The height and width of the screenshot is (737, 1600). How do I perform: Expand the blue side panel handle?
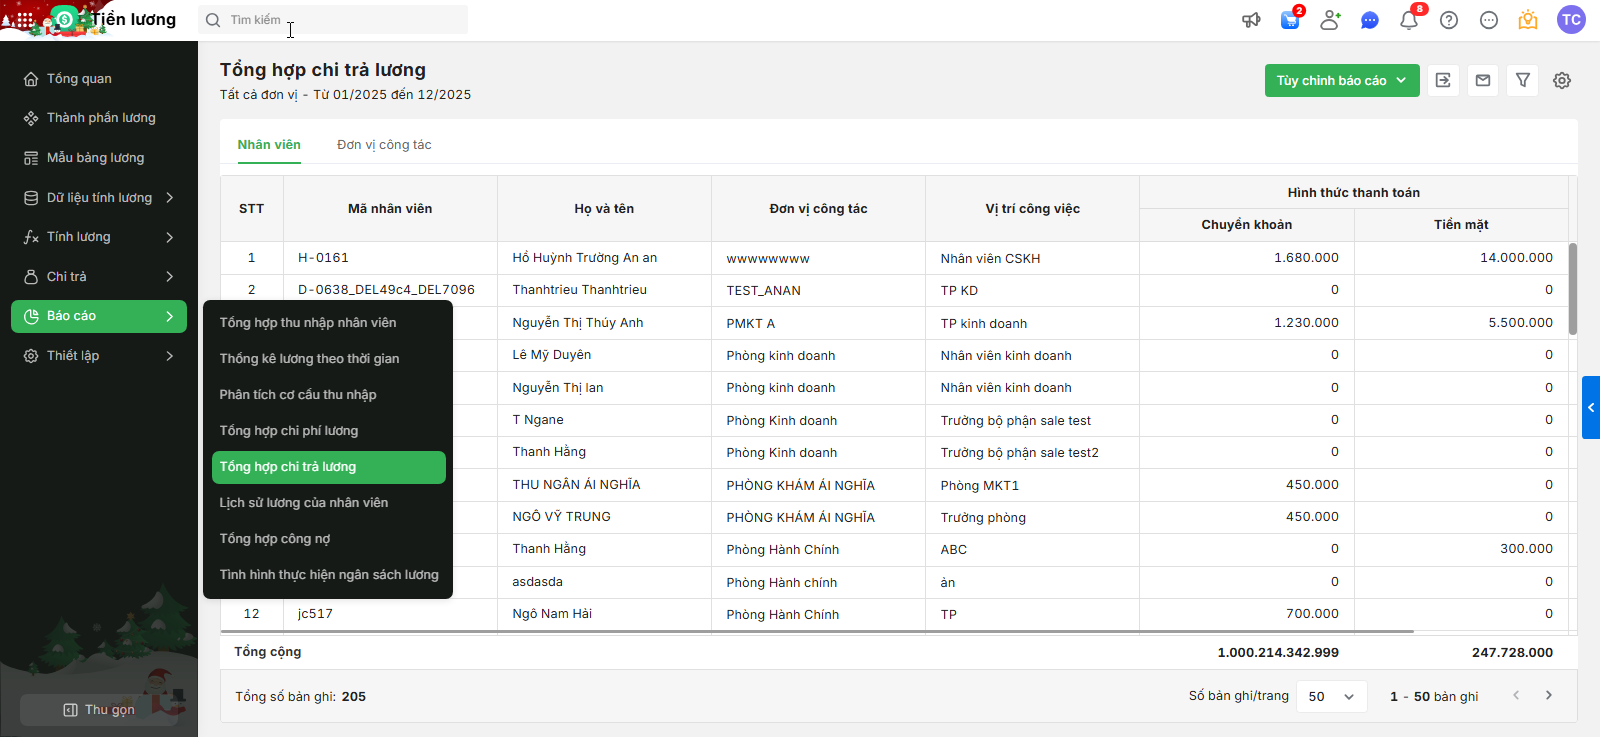click(x=1591, y=407)
